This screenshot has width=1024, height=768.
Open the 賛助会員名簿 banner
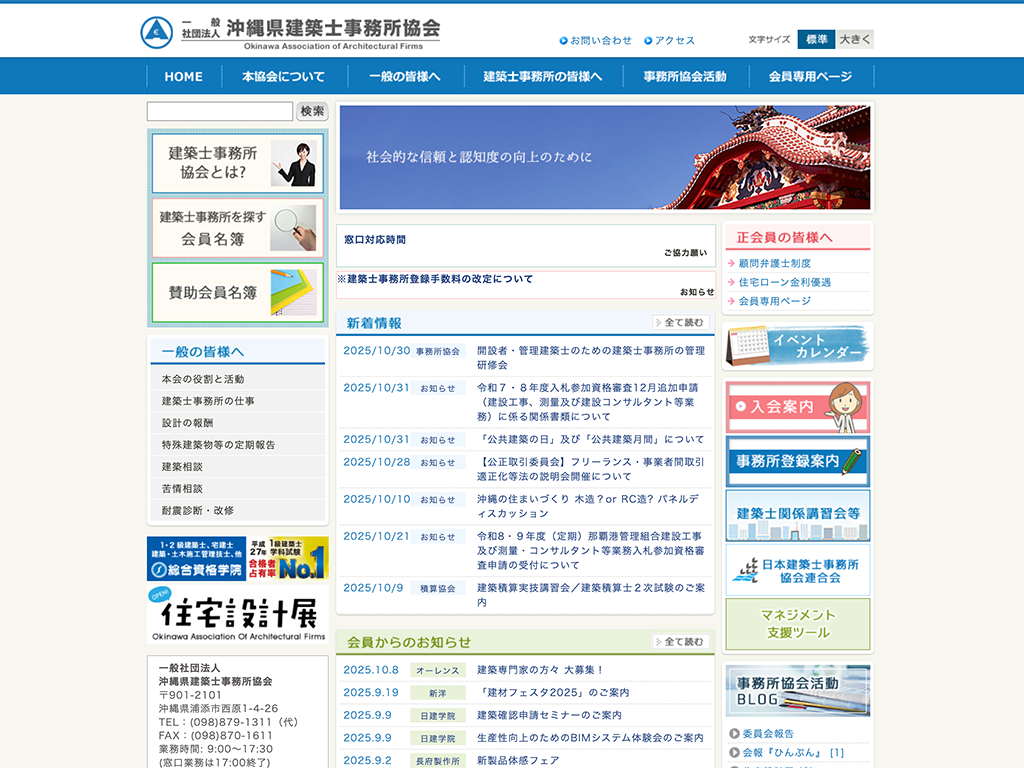[238, 292]
